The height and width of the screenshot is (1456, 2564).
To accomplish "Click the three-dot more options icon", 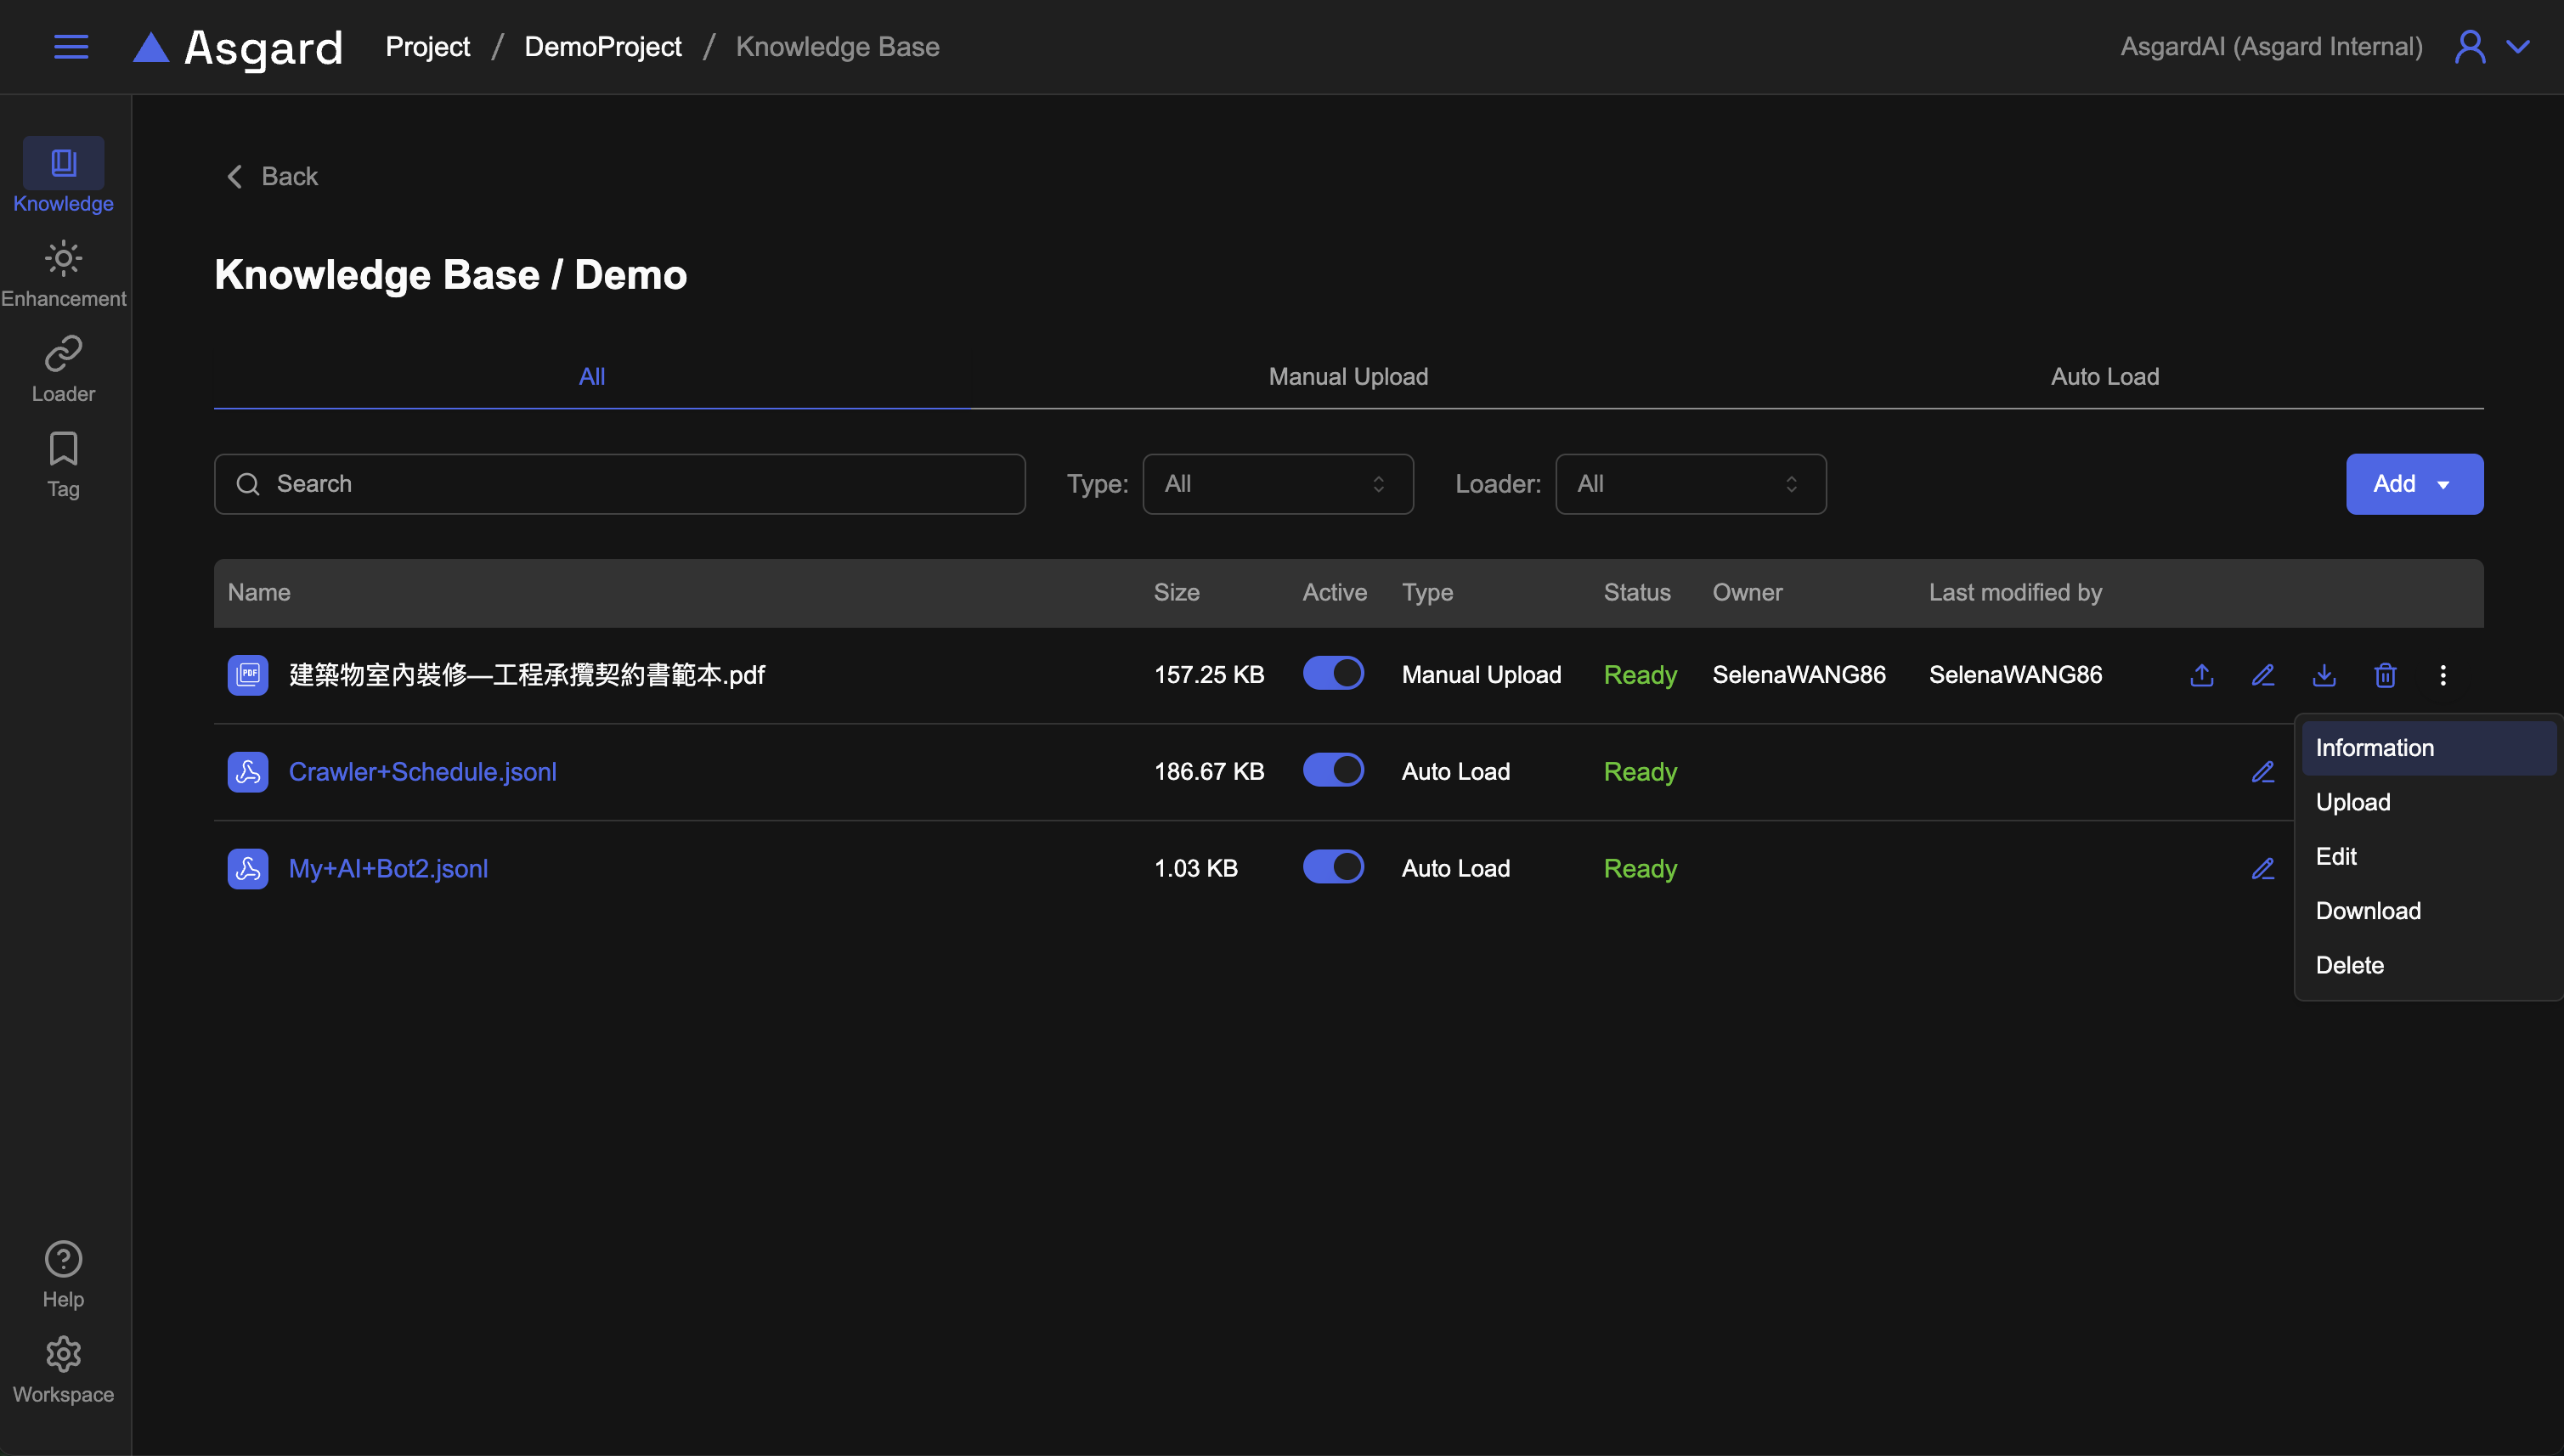I will tap(2443, 675).
